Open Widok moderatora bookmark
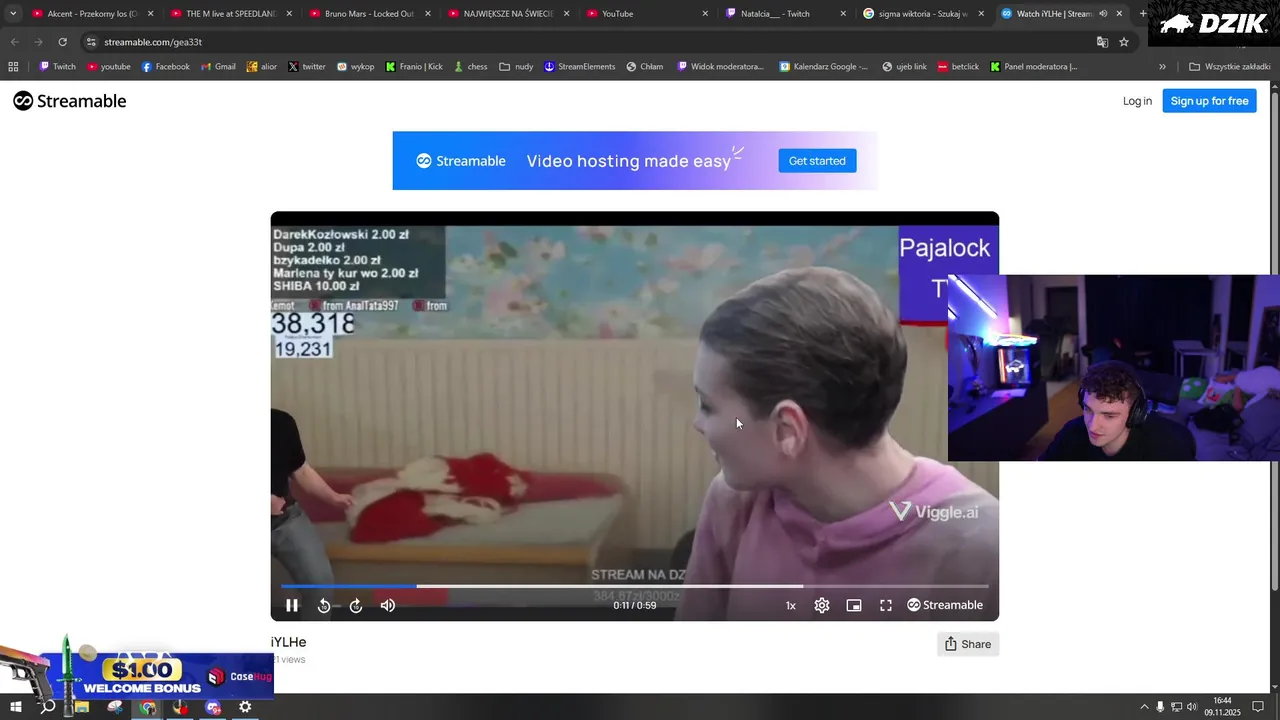Viewport: 1280px width, 720px height. coord(721,67)
